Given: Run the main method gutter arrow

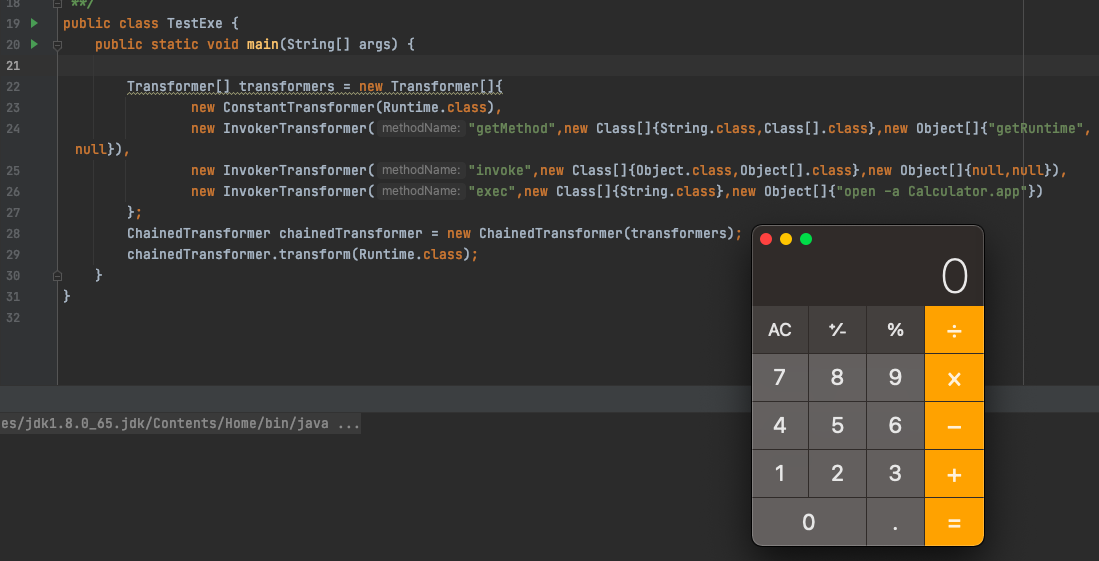Looking at the screenshot, I should 34,44.
